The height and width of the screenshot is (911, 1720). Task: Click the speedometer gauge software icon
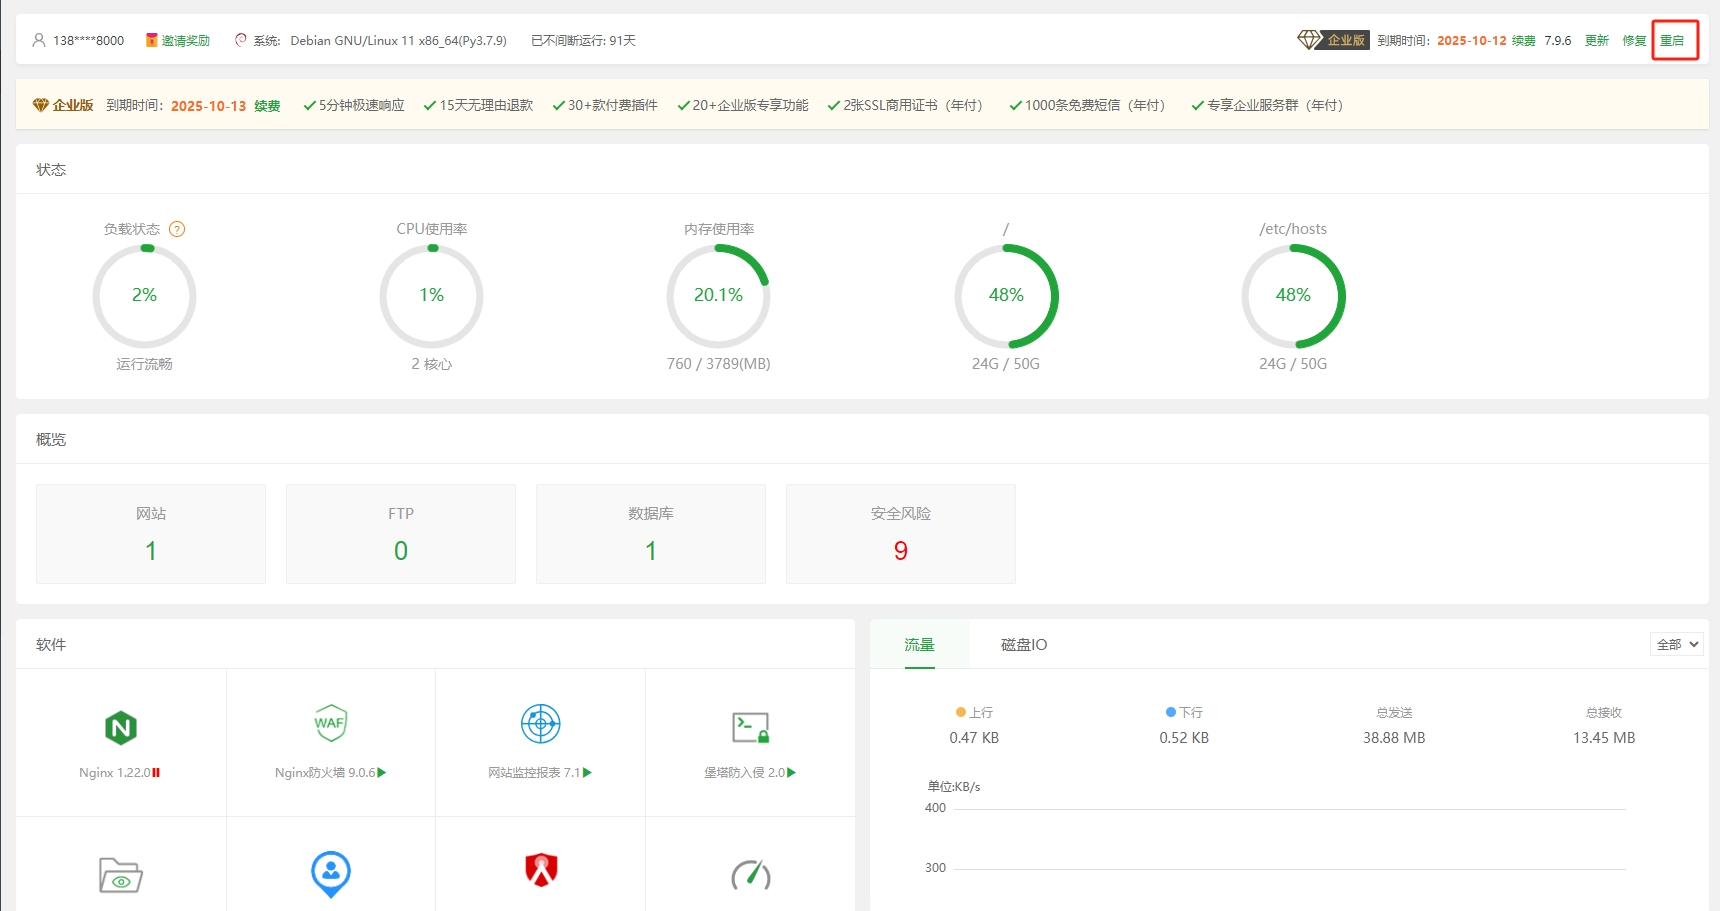[750, 875]
